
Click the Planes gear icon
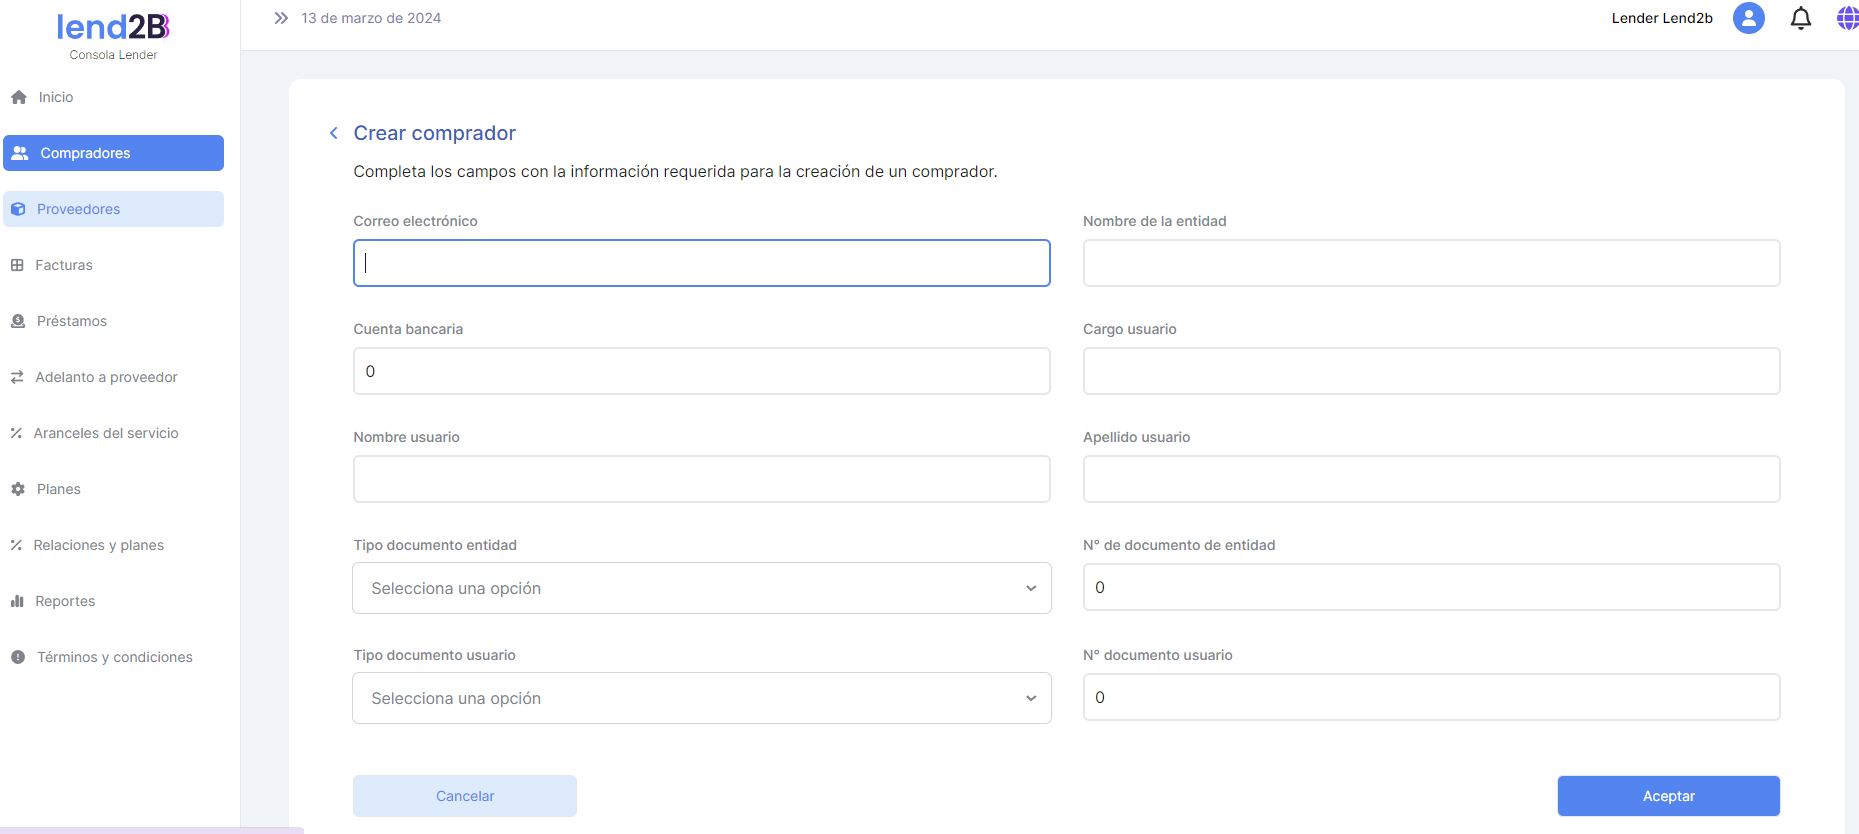pos(18,489)
